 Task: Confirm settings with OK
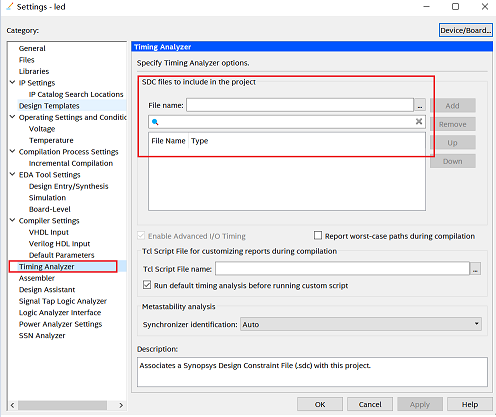pyautogui.click(x=320, y=404)
